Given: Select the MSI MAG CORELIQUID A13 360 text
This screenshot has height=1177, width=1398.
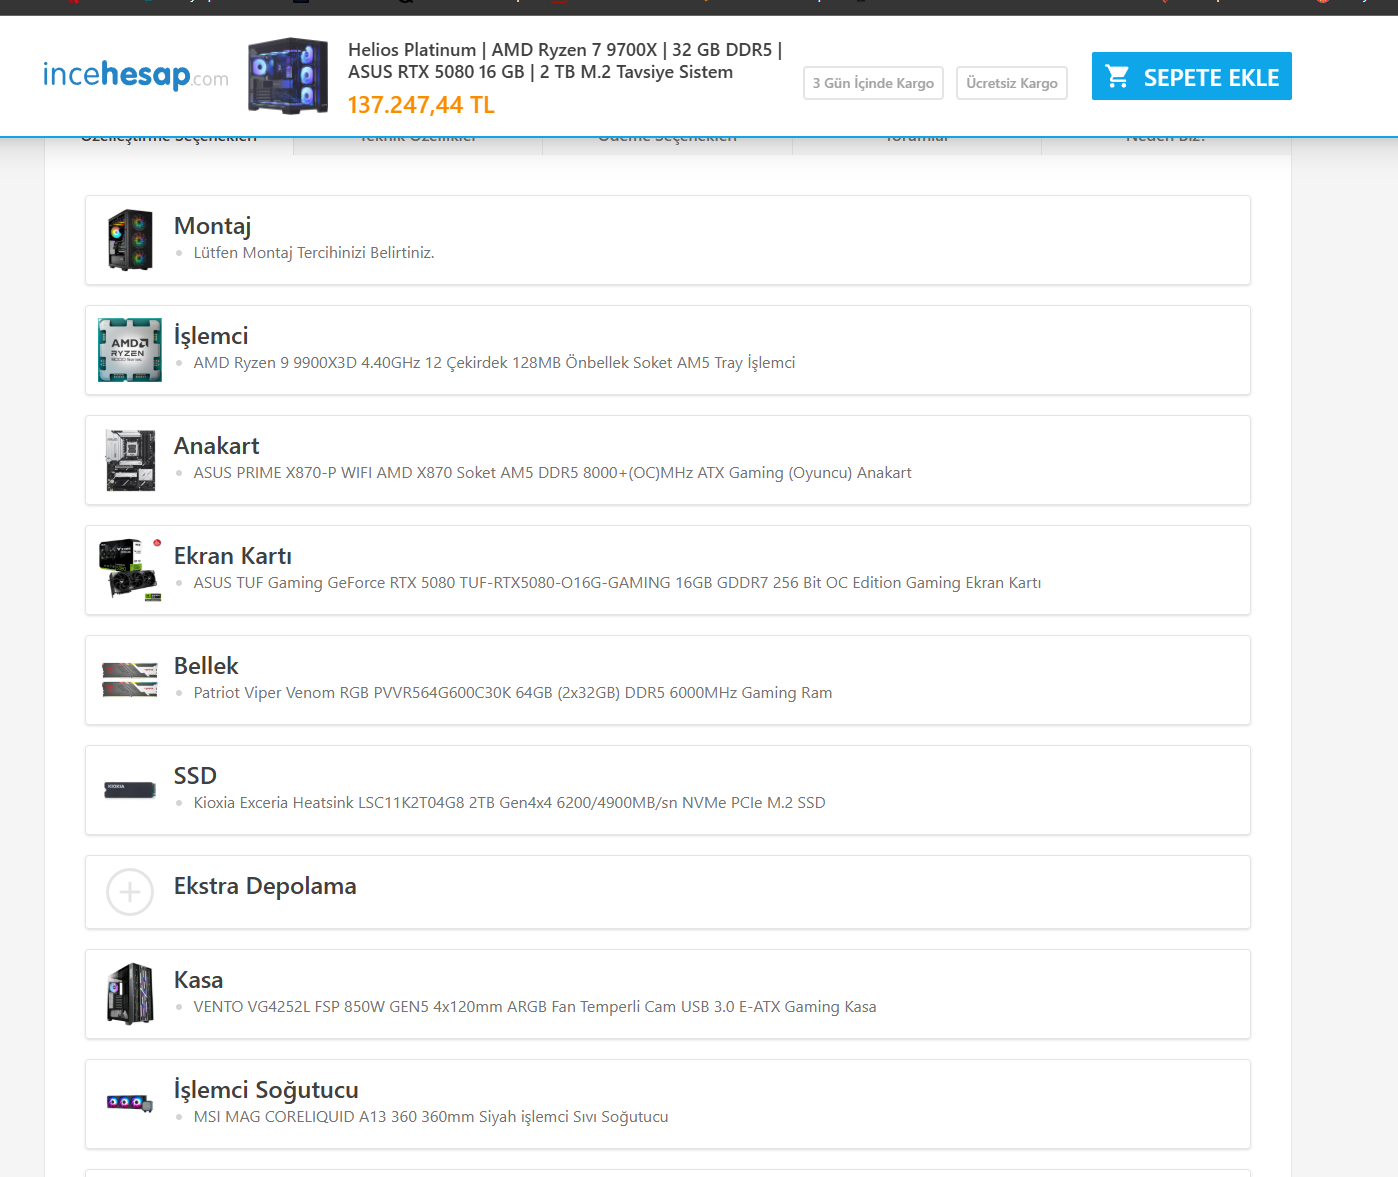Looking at the screenshot, I should (x=431, y=1117).
